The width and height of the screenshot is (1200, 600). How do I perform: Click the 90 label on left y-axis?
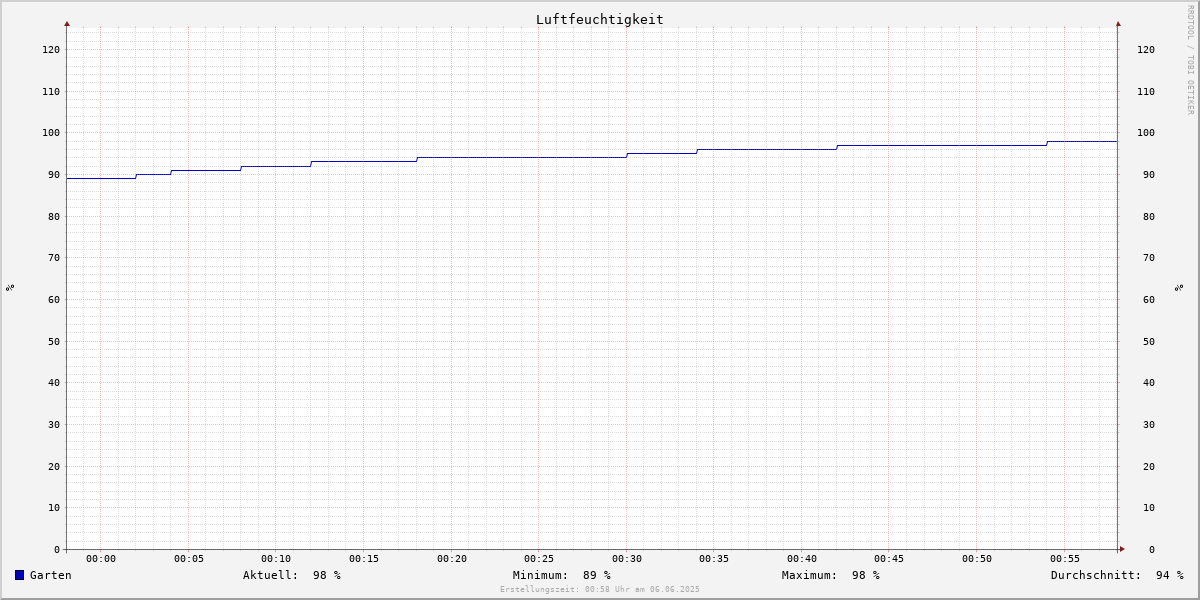click(54, 175)
